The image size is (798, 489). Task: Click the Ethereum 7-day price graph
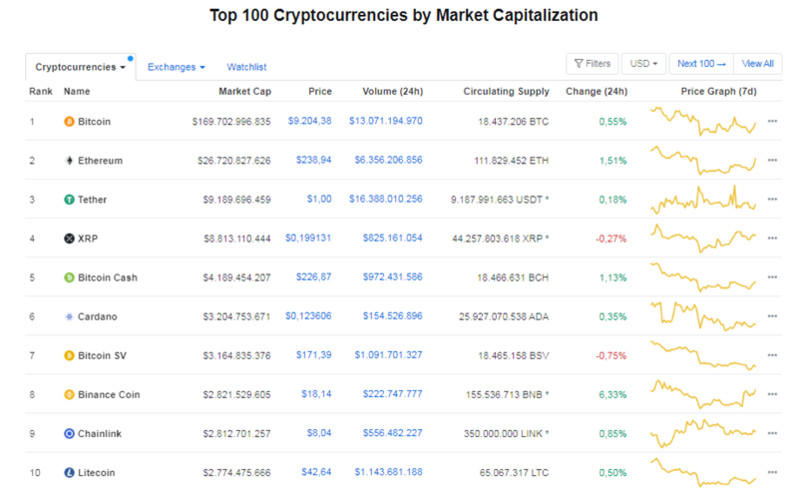704,160
